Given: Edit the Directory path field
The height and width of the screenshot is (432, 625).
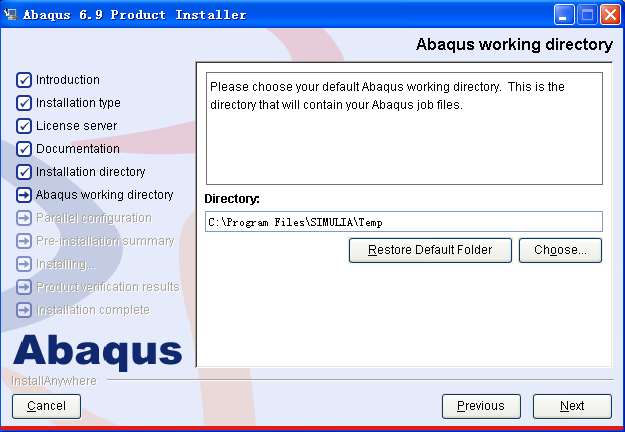Looking at the screenshot, I should 404,222.
